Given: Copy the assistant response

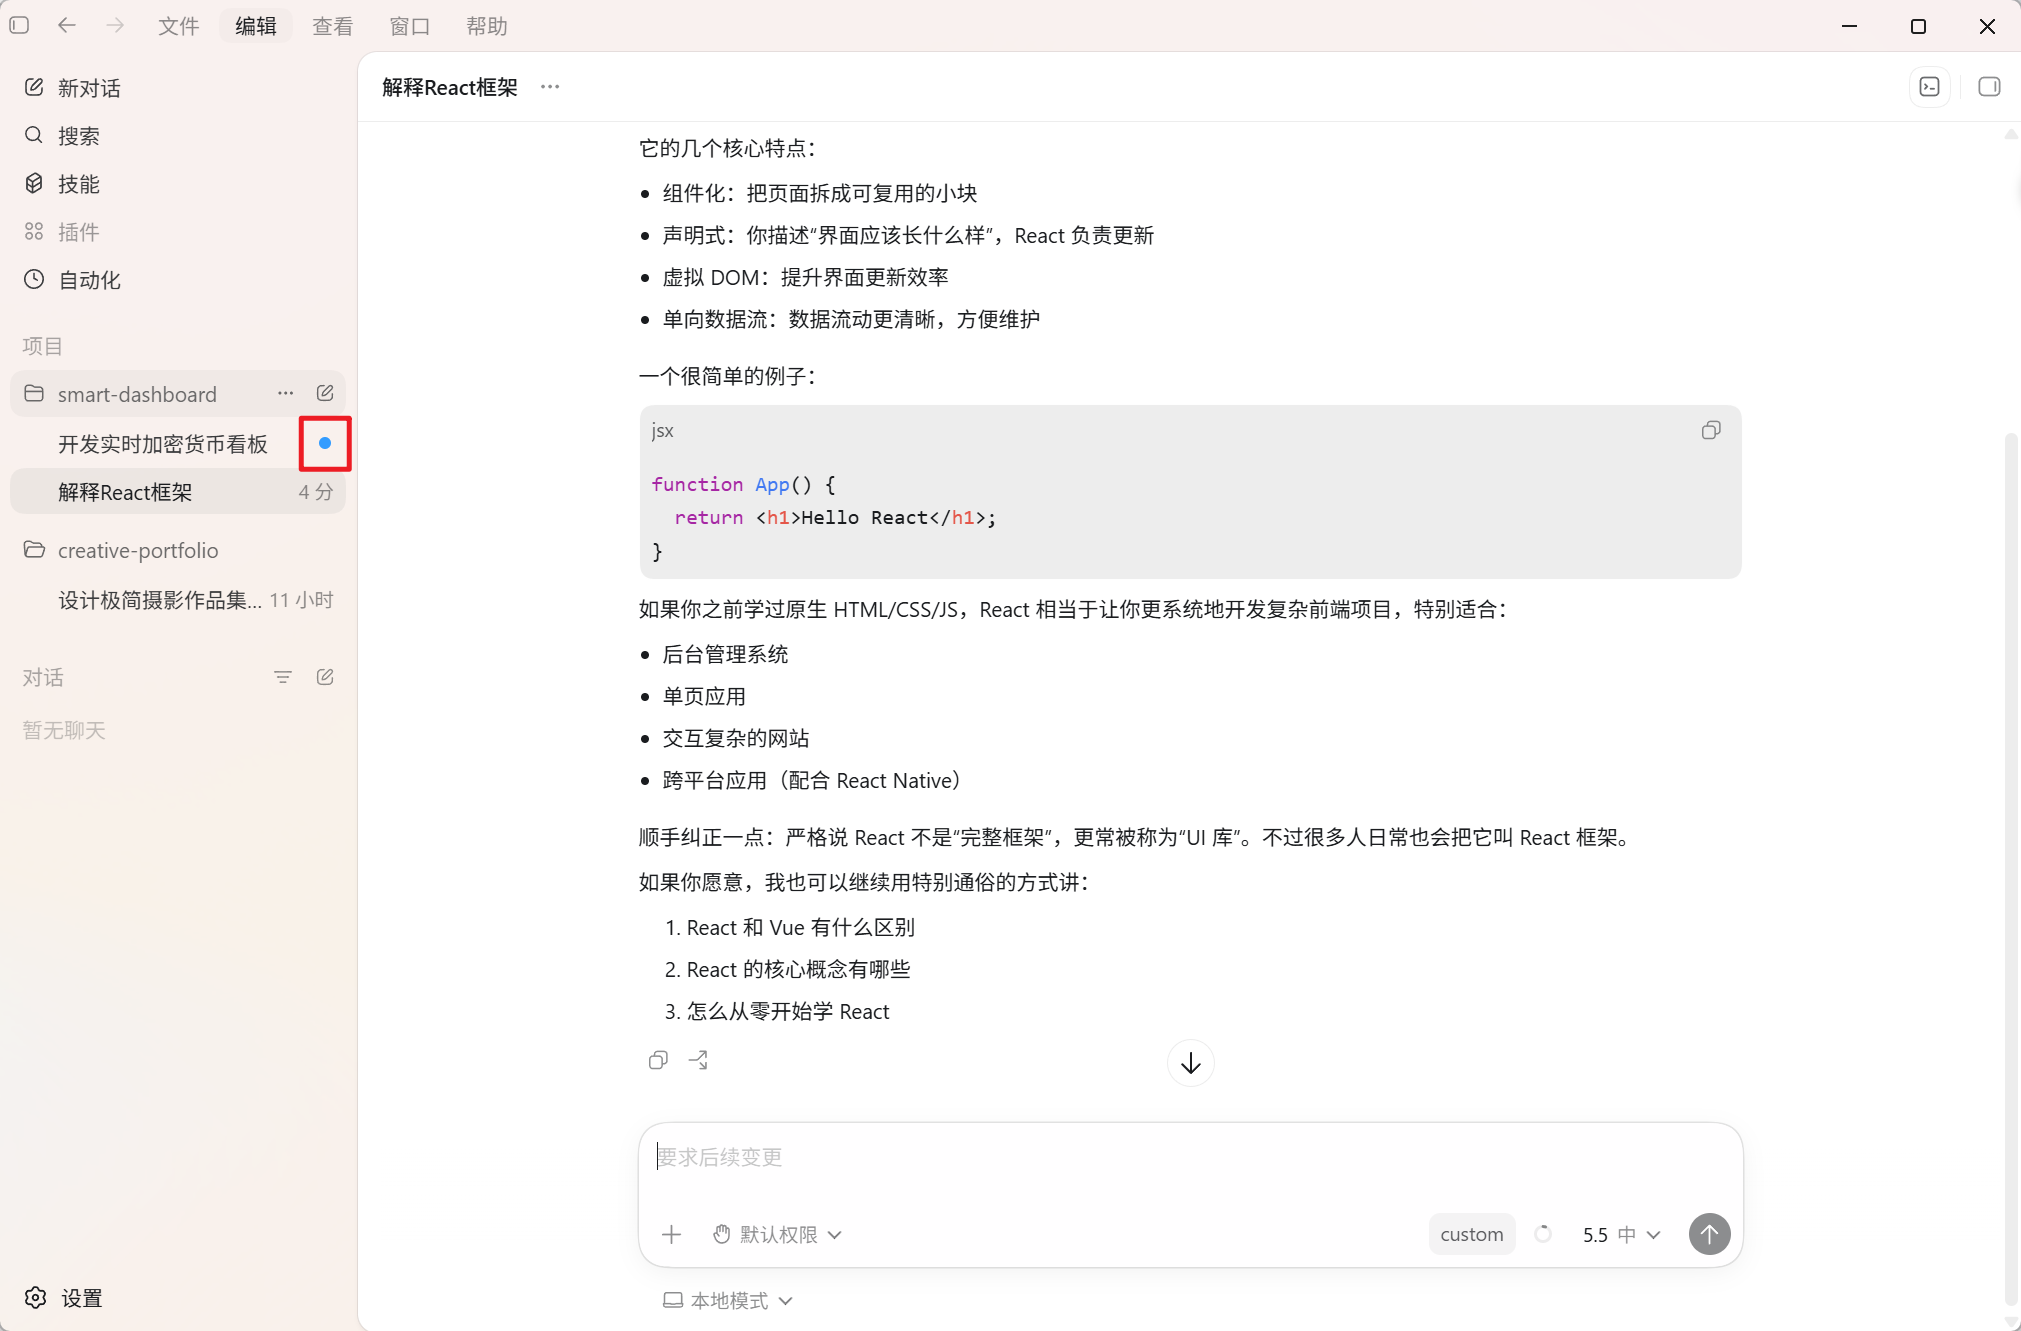Looking at the screenshot, I should click(x=658, y=1060).
